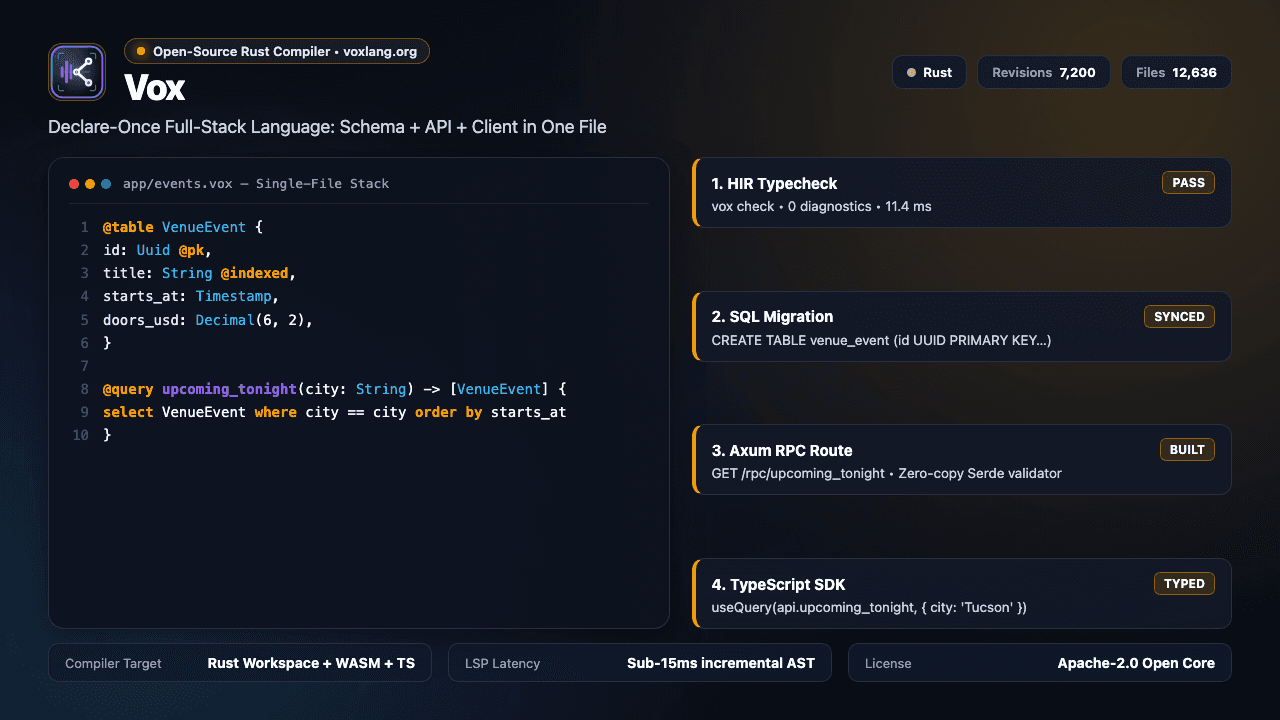Click the Files 12,636 pill
Viewport: 1280px width, 720px height.
(1176, 72)
